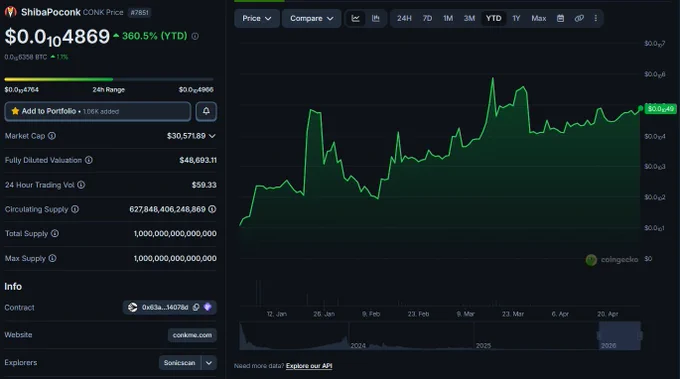Open the chart more options menu
Image resolution: width=680 pixels, height=379 pixels.
tap(595, 18)
